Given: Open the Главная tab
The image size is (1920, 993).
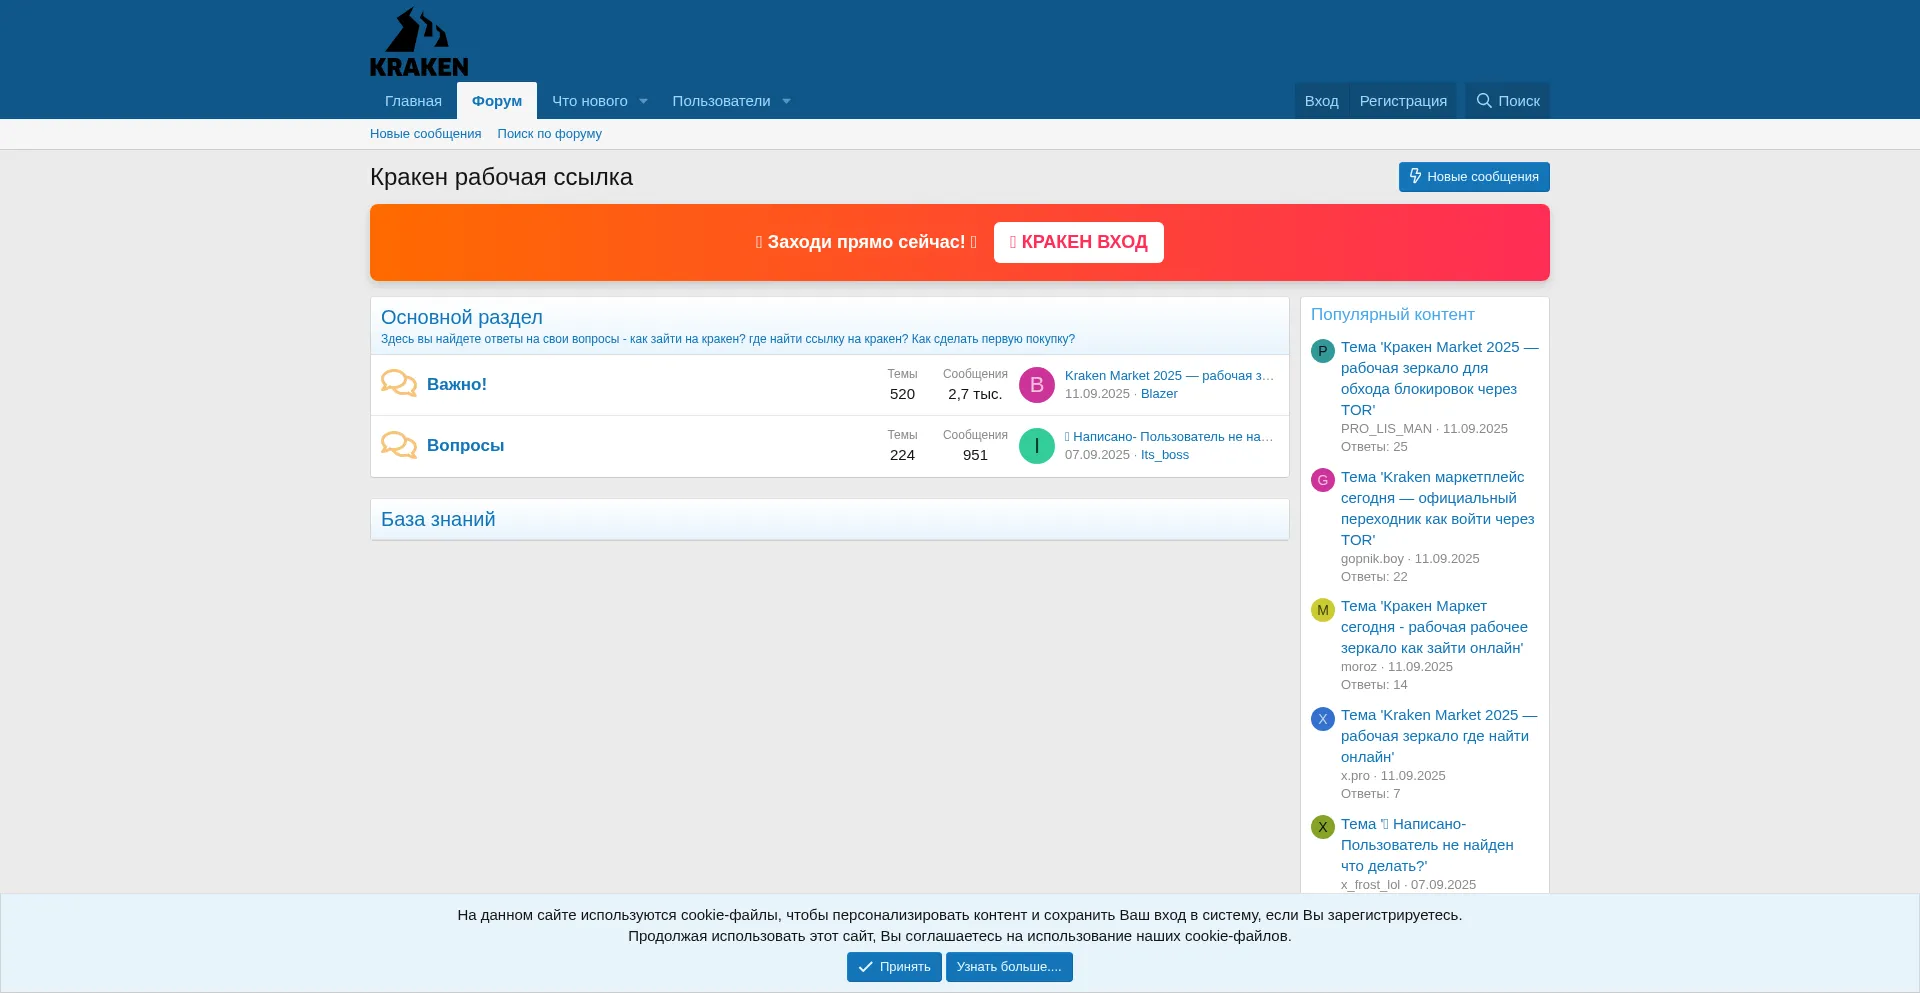Looking at the screenshot, I should (x=413, y=101).
